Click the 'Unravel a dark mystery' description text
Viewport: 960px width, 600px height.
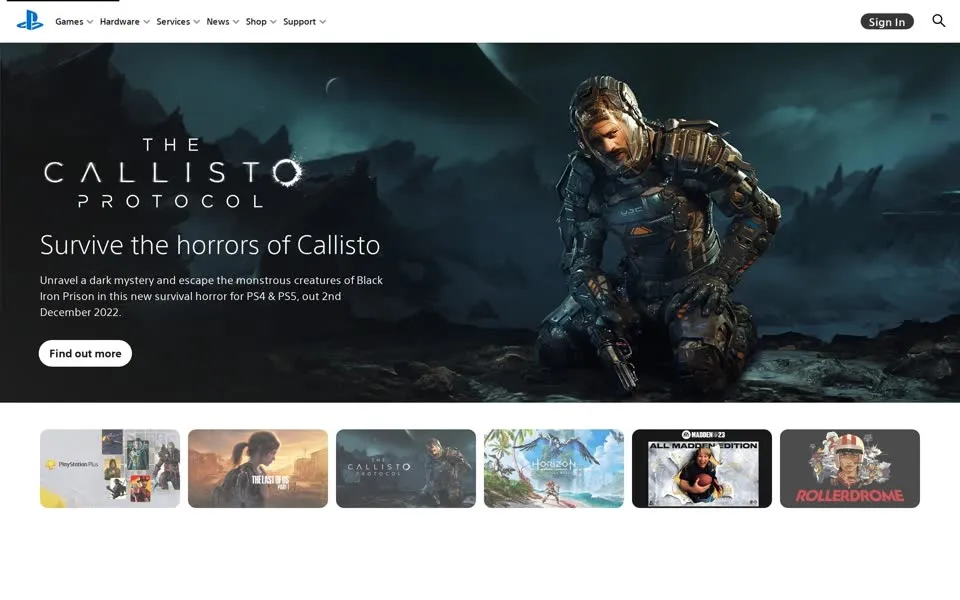click(x=211, y=296)
